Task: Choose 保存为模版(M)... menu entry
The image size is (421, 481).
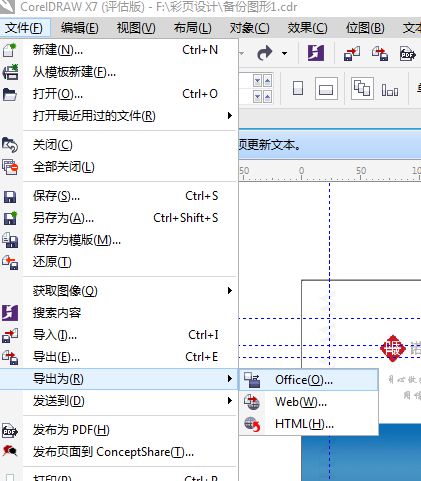Action: click(119, 240)
